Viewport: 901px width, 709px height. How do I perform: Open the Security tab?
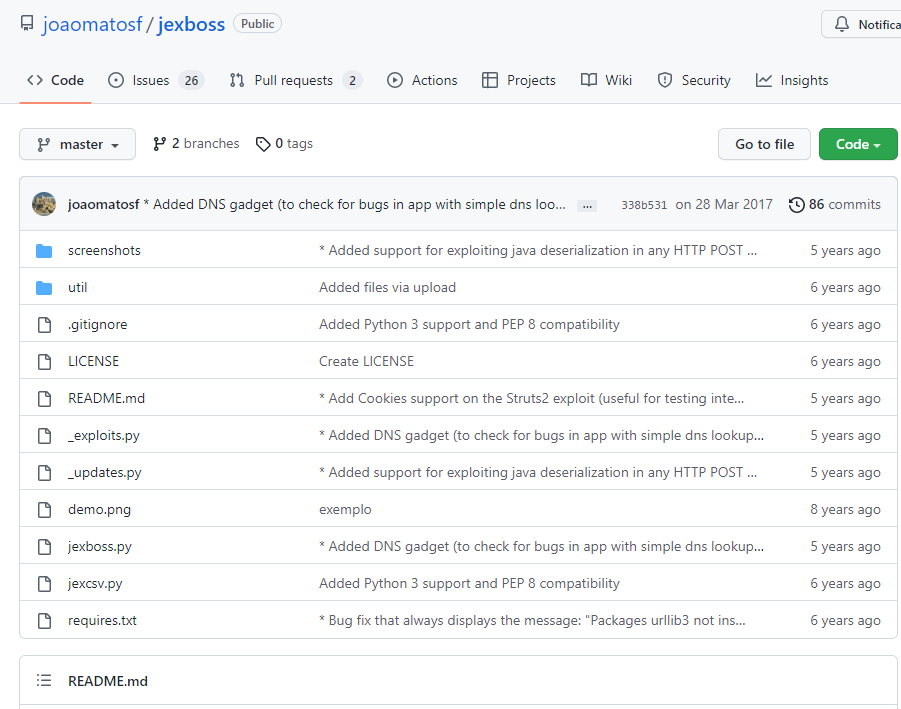pyautogui.click(x=694, y=80)
